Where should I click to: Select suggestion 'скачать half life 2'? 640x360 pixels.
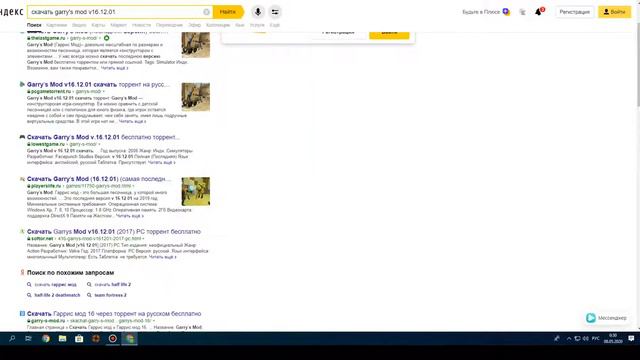pyautogui.click(x=113, y=284)
